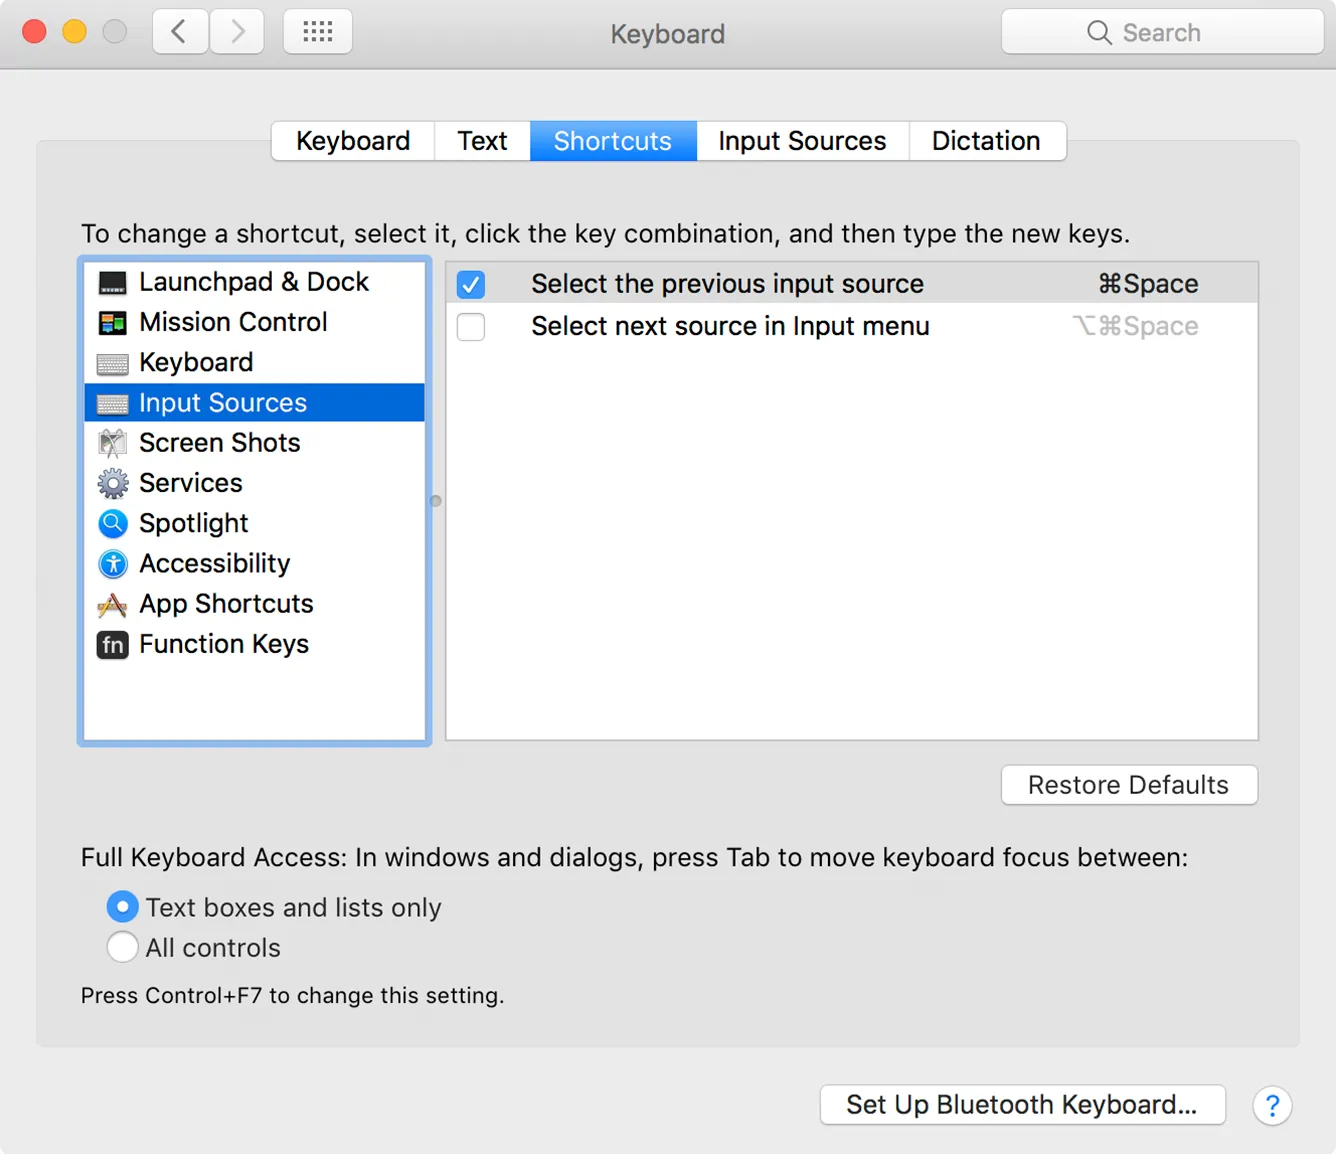The width and height of the screenshot is (1336, 1154).
Task: Choose Text boxes and lists only option
Action: tap(122, 907)
